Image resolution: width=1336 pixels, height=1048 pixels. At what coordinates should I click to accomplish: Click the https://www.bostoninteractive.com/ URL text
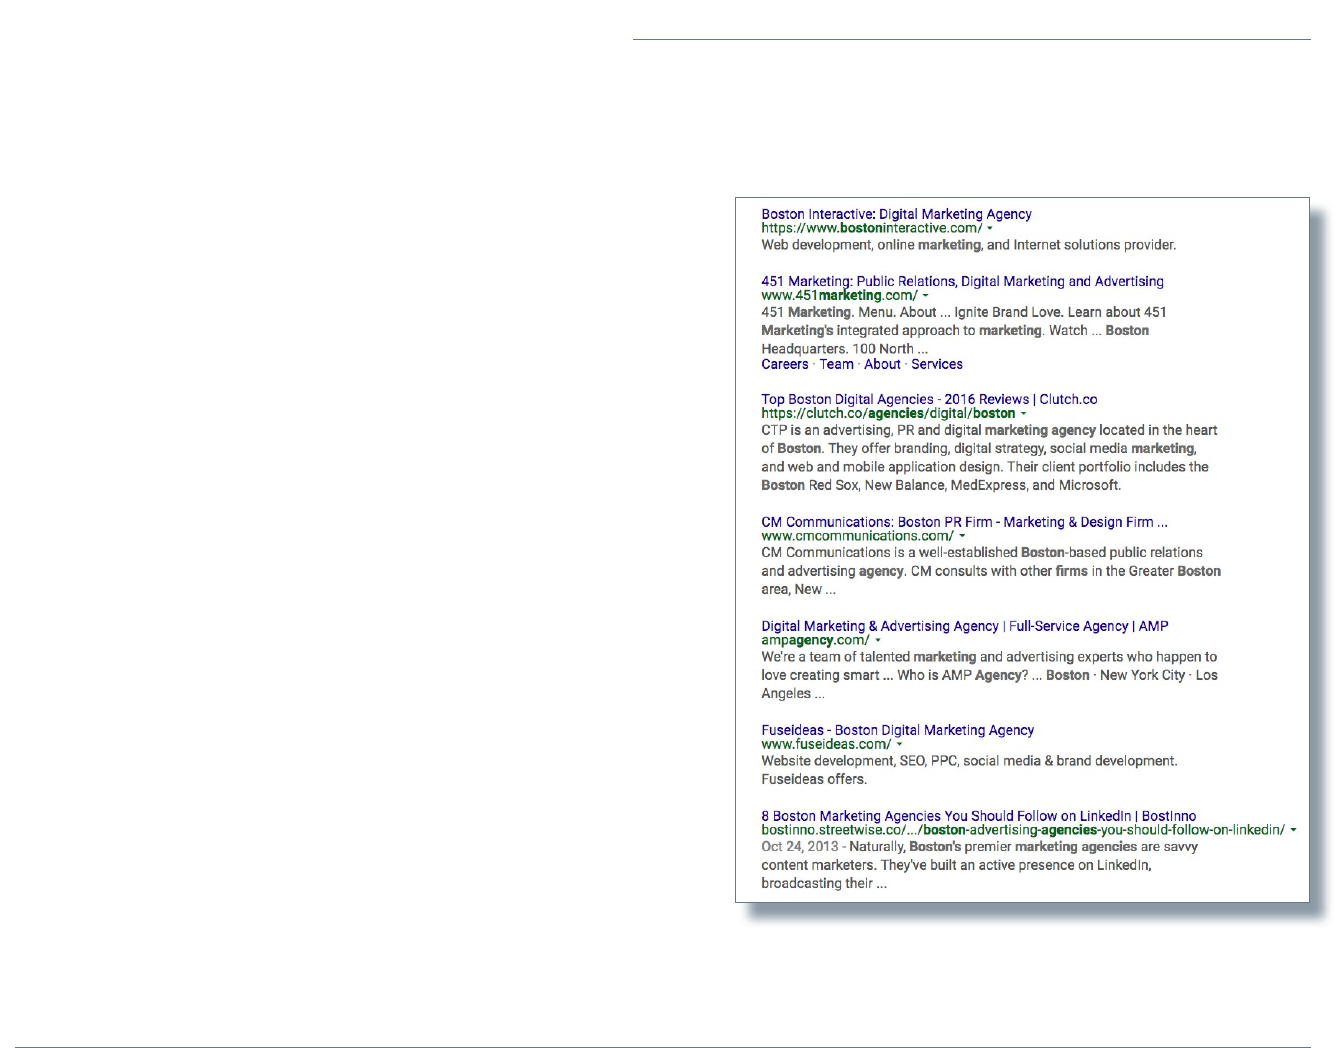coord(871,228)
